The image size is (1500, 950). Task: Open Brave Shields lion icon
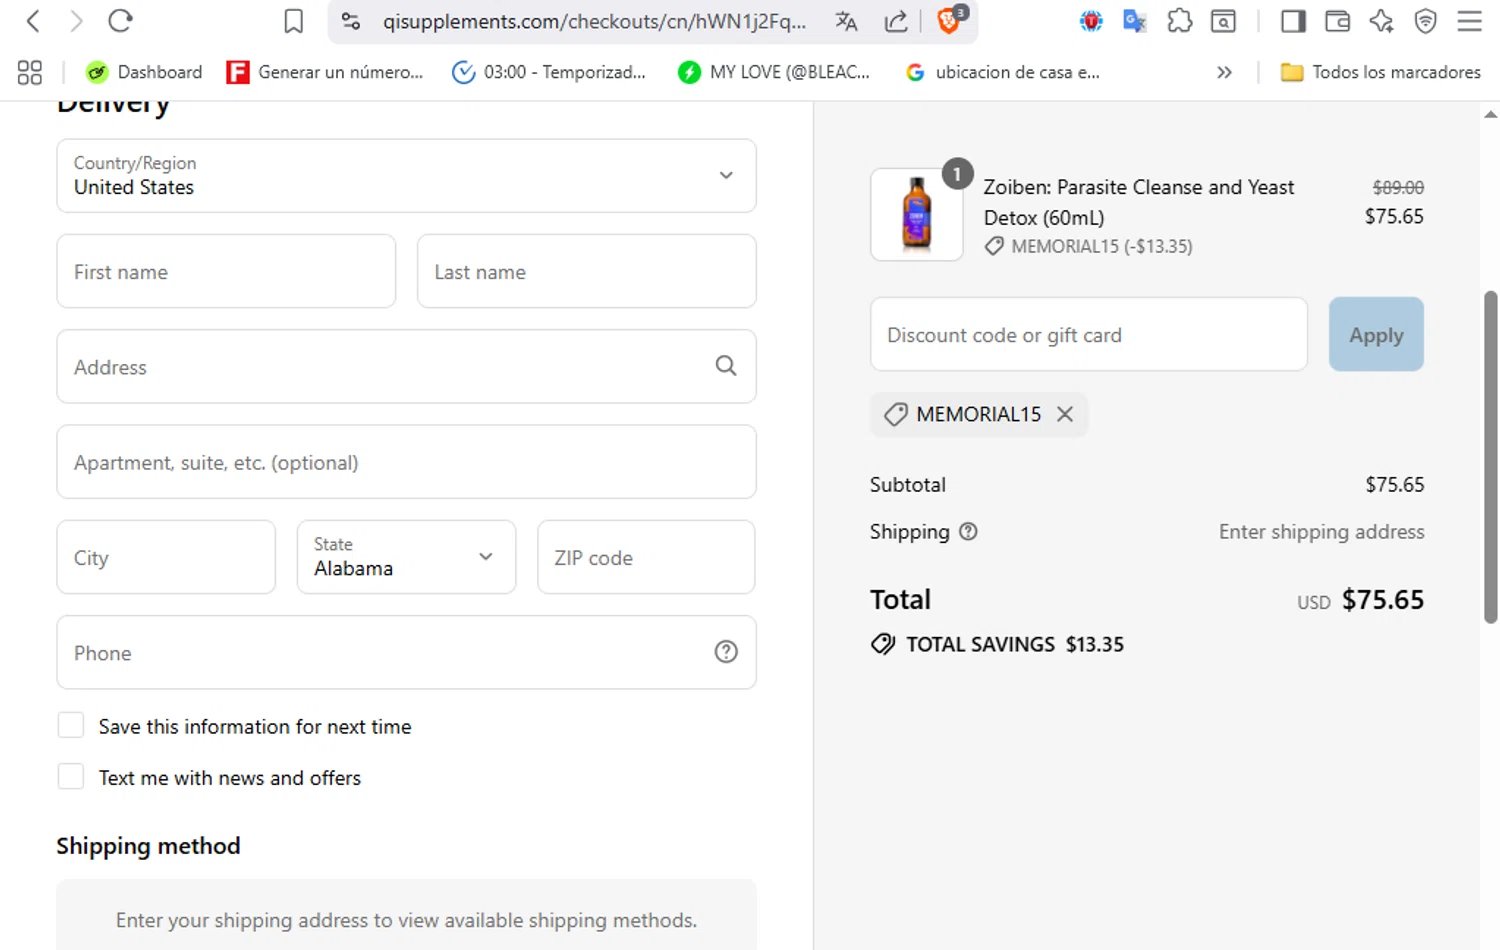(x=949, y=21)
